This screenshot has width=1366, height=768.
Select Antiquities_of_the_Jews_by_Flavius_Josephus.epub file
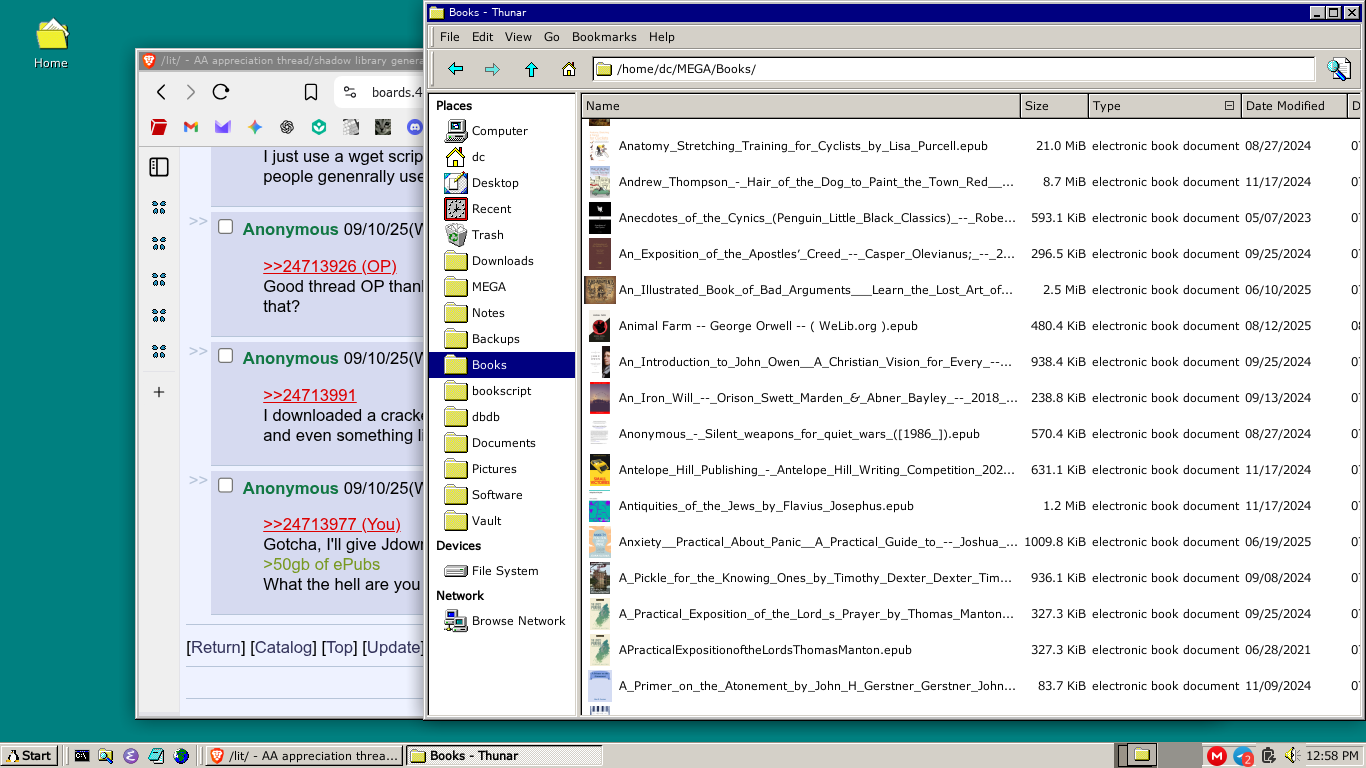(766, 506)
